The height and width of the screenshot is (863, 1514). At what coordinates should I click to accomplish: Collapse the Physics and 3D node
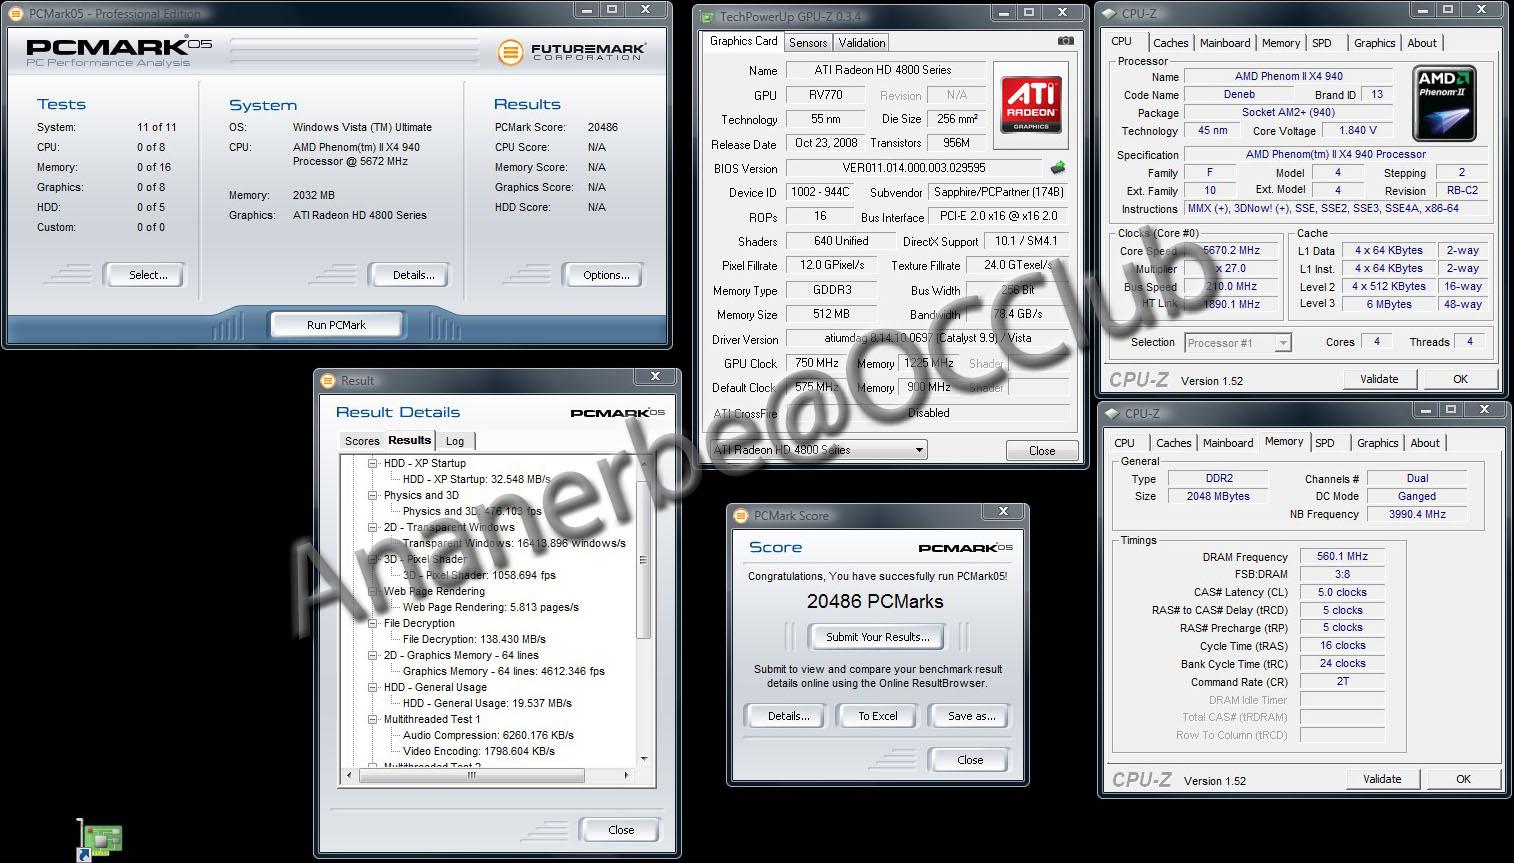[372, 495]
